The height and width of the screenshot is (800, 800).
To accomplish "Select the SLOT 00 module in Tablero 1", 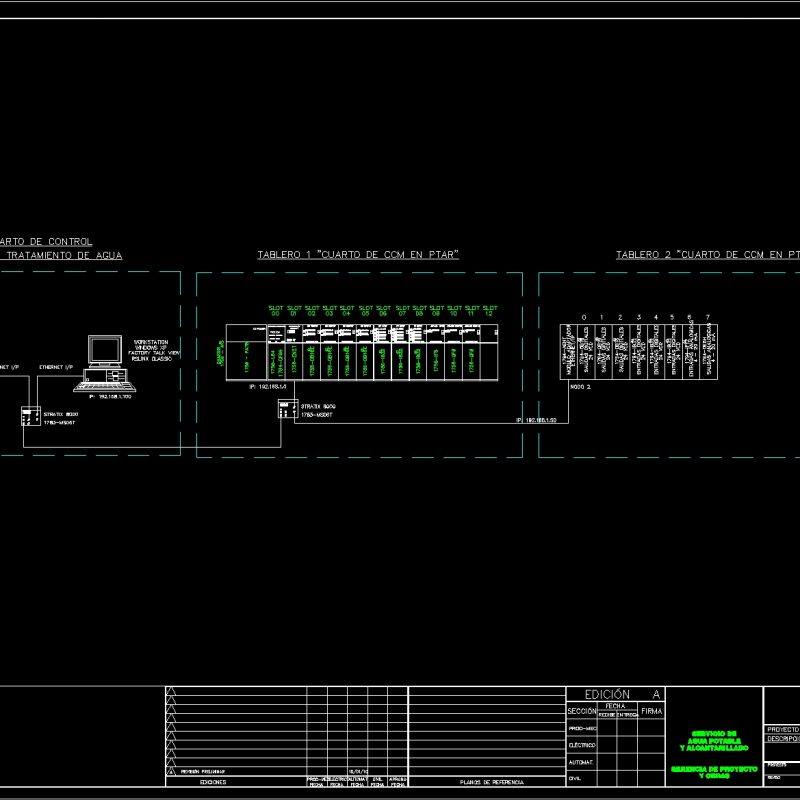I will tap(275, 359).
